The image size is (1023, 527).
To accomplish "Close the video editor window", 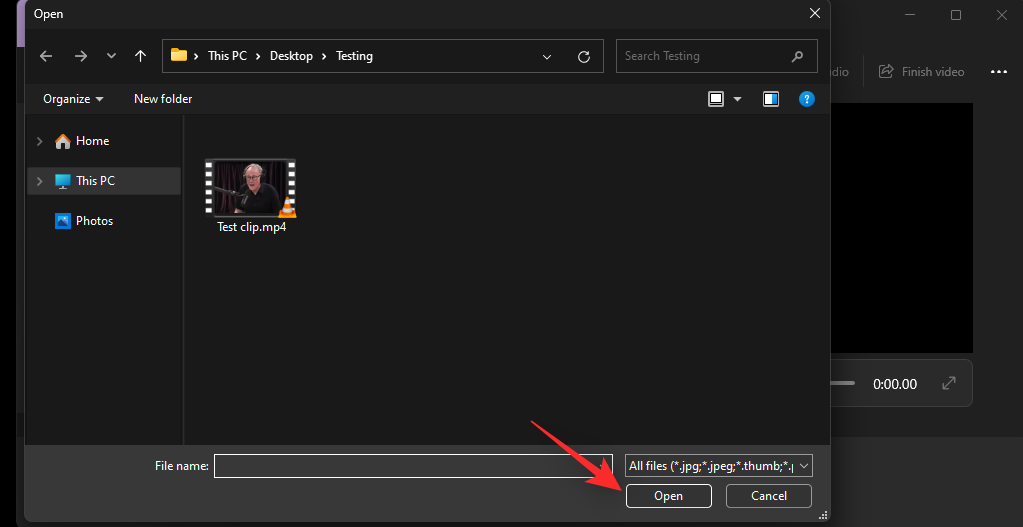I will [1001, 15].
